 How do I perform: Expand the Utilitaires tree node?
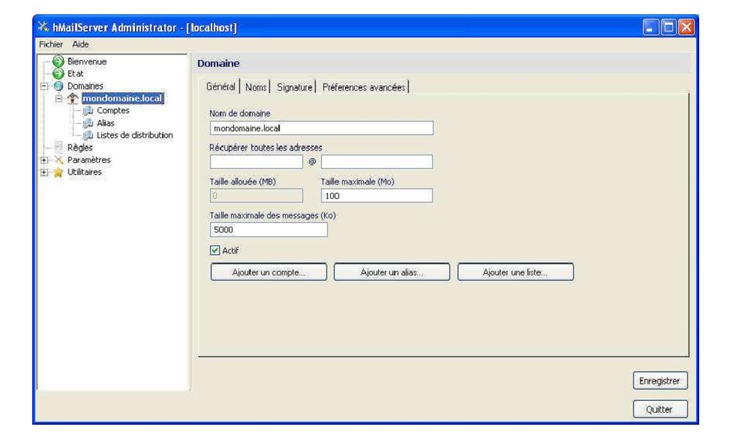[44, 172]
